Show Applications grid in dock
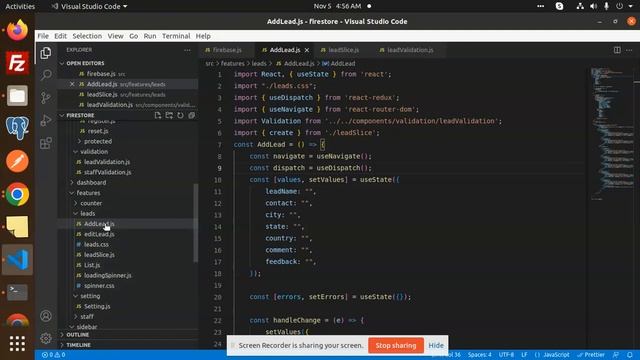The width and height of the screenshot is (640, 360). [17, 344]
